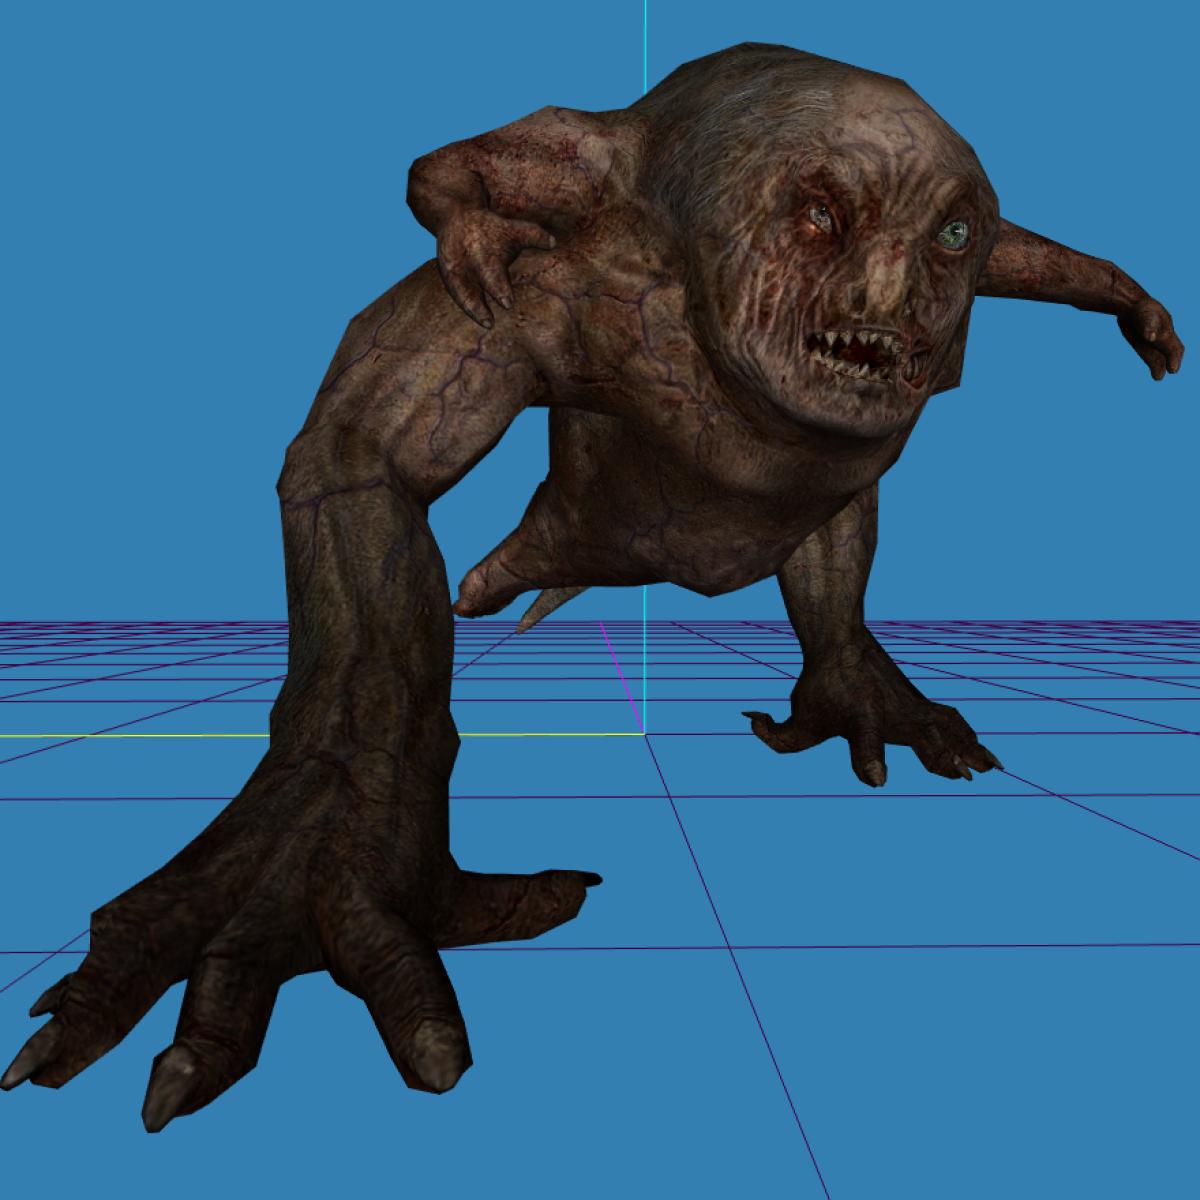The height and width of the screenshot is (1200, 1200).
Task: Click empty blue background in top-left
Action: click(x=150, y=150)
